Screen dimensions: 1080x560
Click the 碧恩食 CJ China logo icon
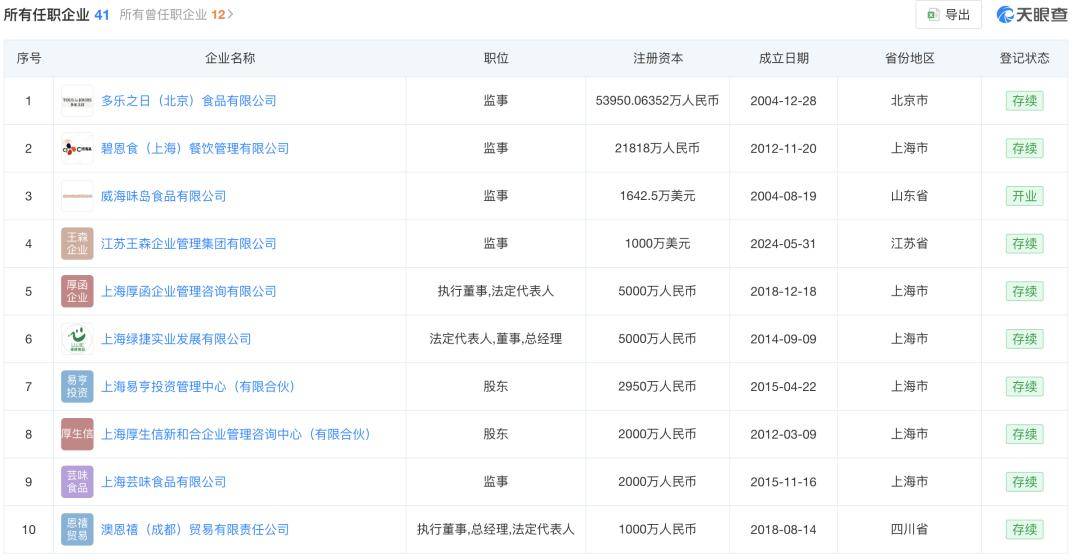coord(77,149)
